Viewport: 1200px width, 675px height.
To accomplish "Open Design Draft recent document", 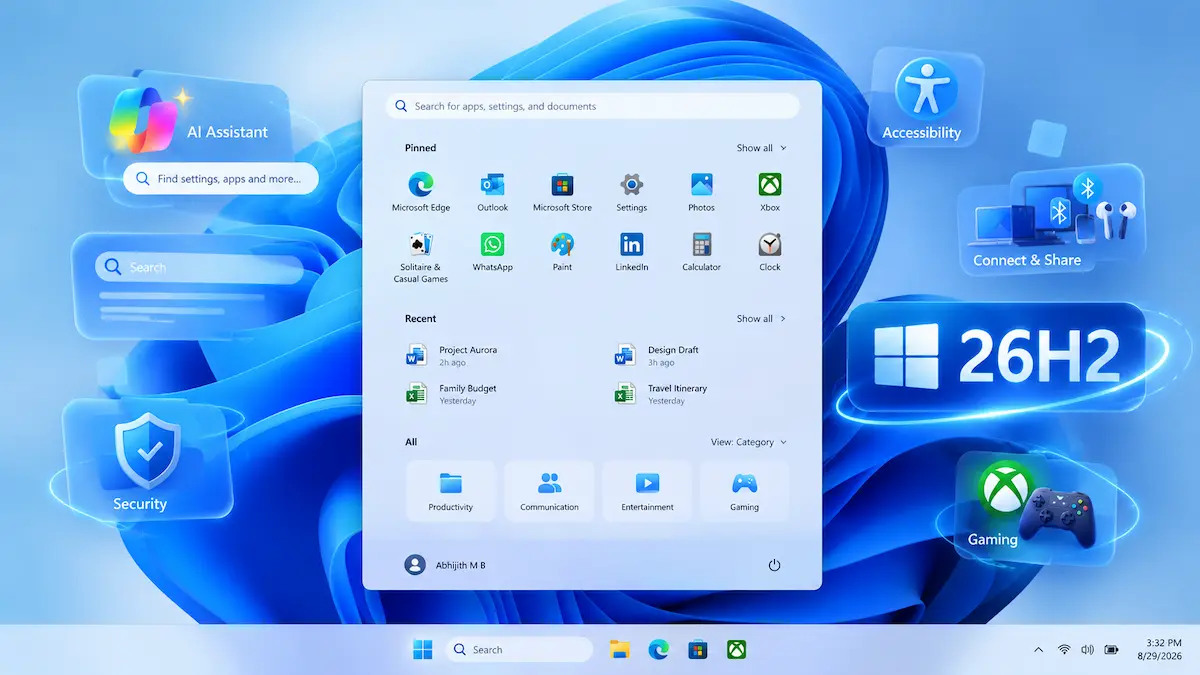I will click(657, 356).
